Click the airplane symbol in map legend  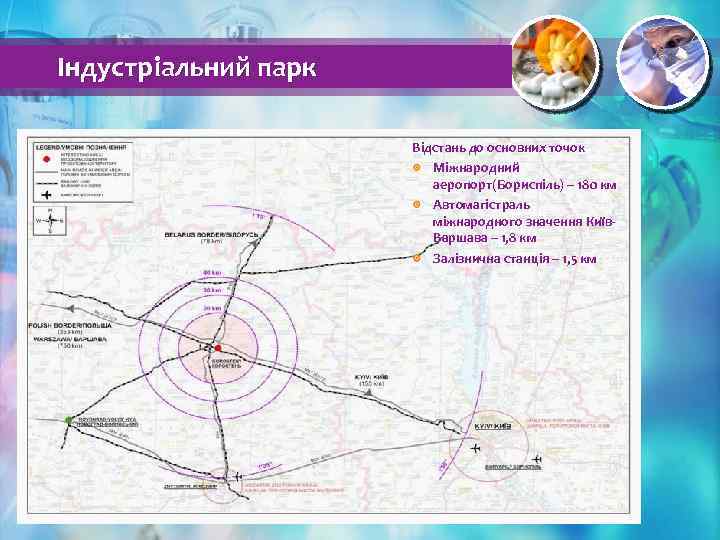click(x=46, y=195)
